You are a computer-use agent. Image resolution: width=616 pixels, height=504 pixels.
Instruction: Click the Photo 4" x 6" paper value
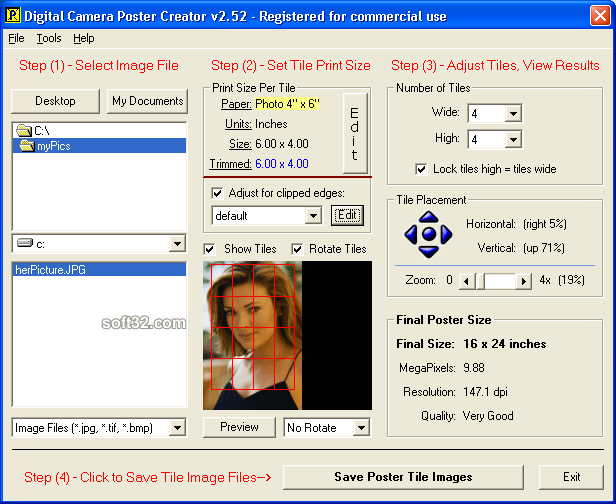click(x=287, y=104)
